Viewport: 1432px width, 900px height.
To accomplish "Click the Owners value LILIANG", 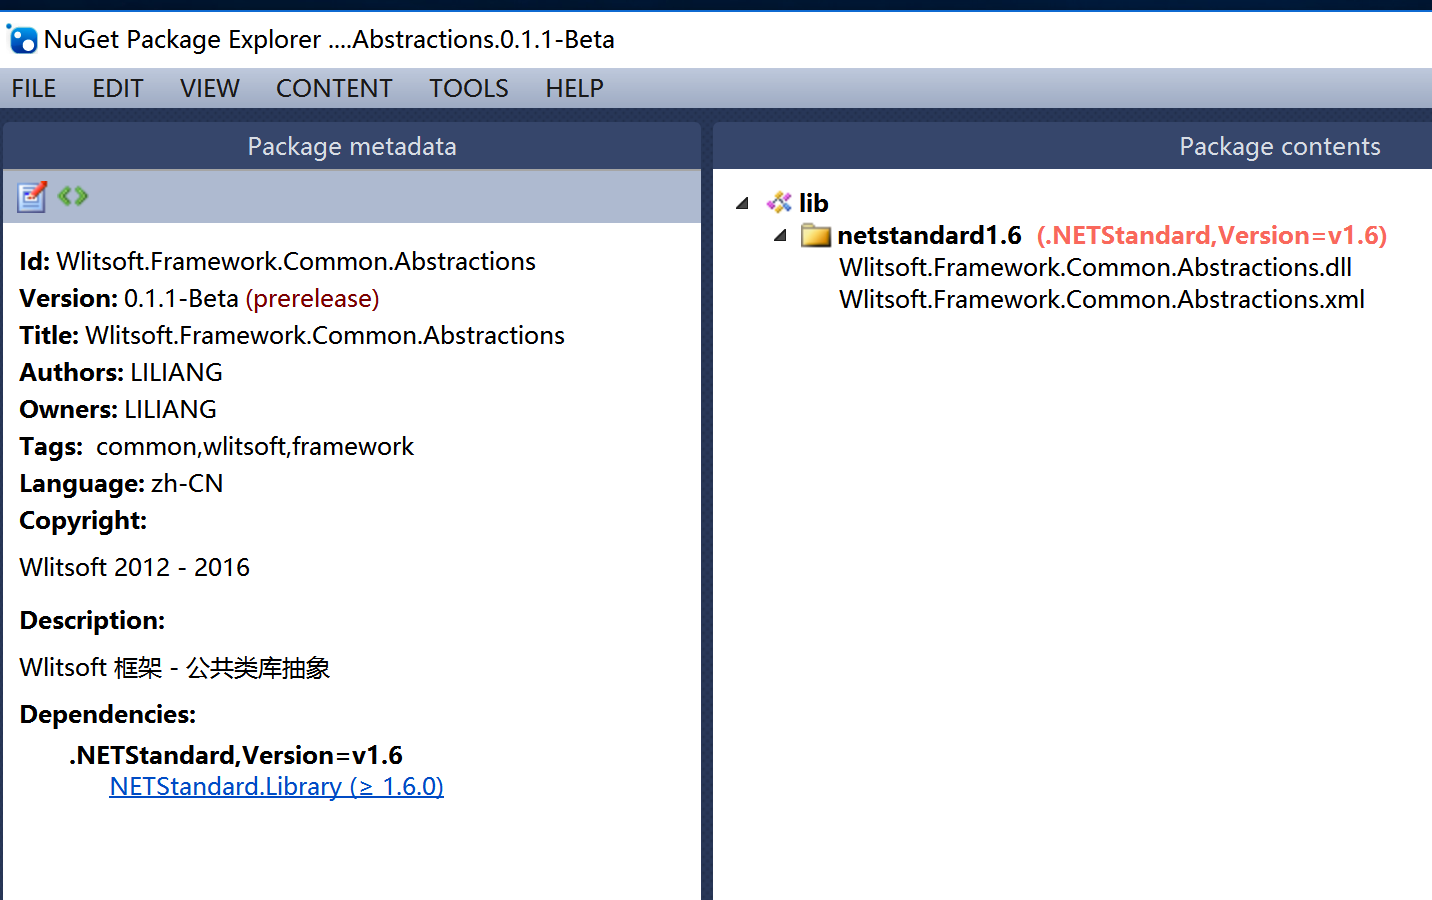I will [x=170, y=409].
